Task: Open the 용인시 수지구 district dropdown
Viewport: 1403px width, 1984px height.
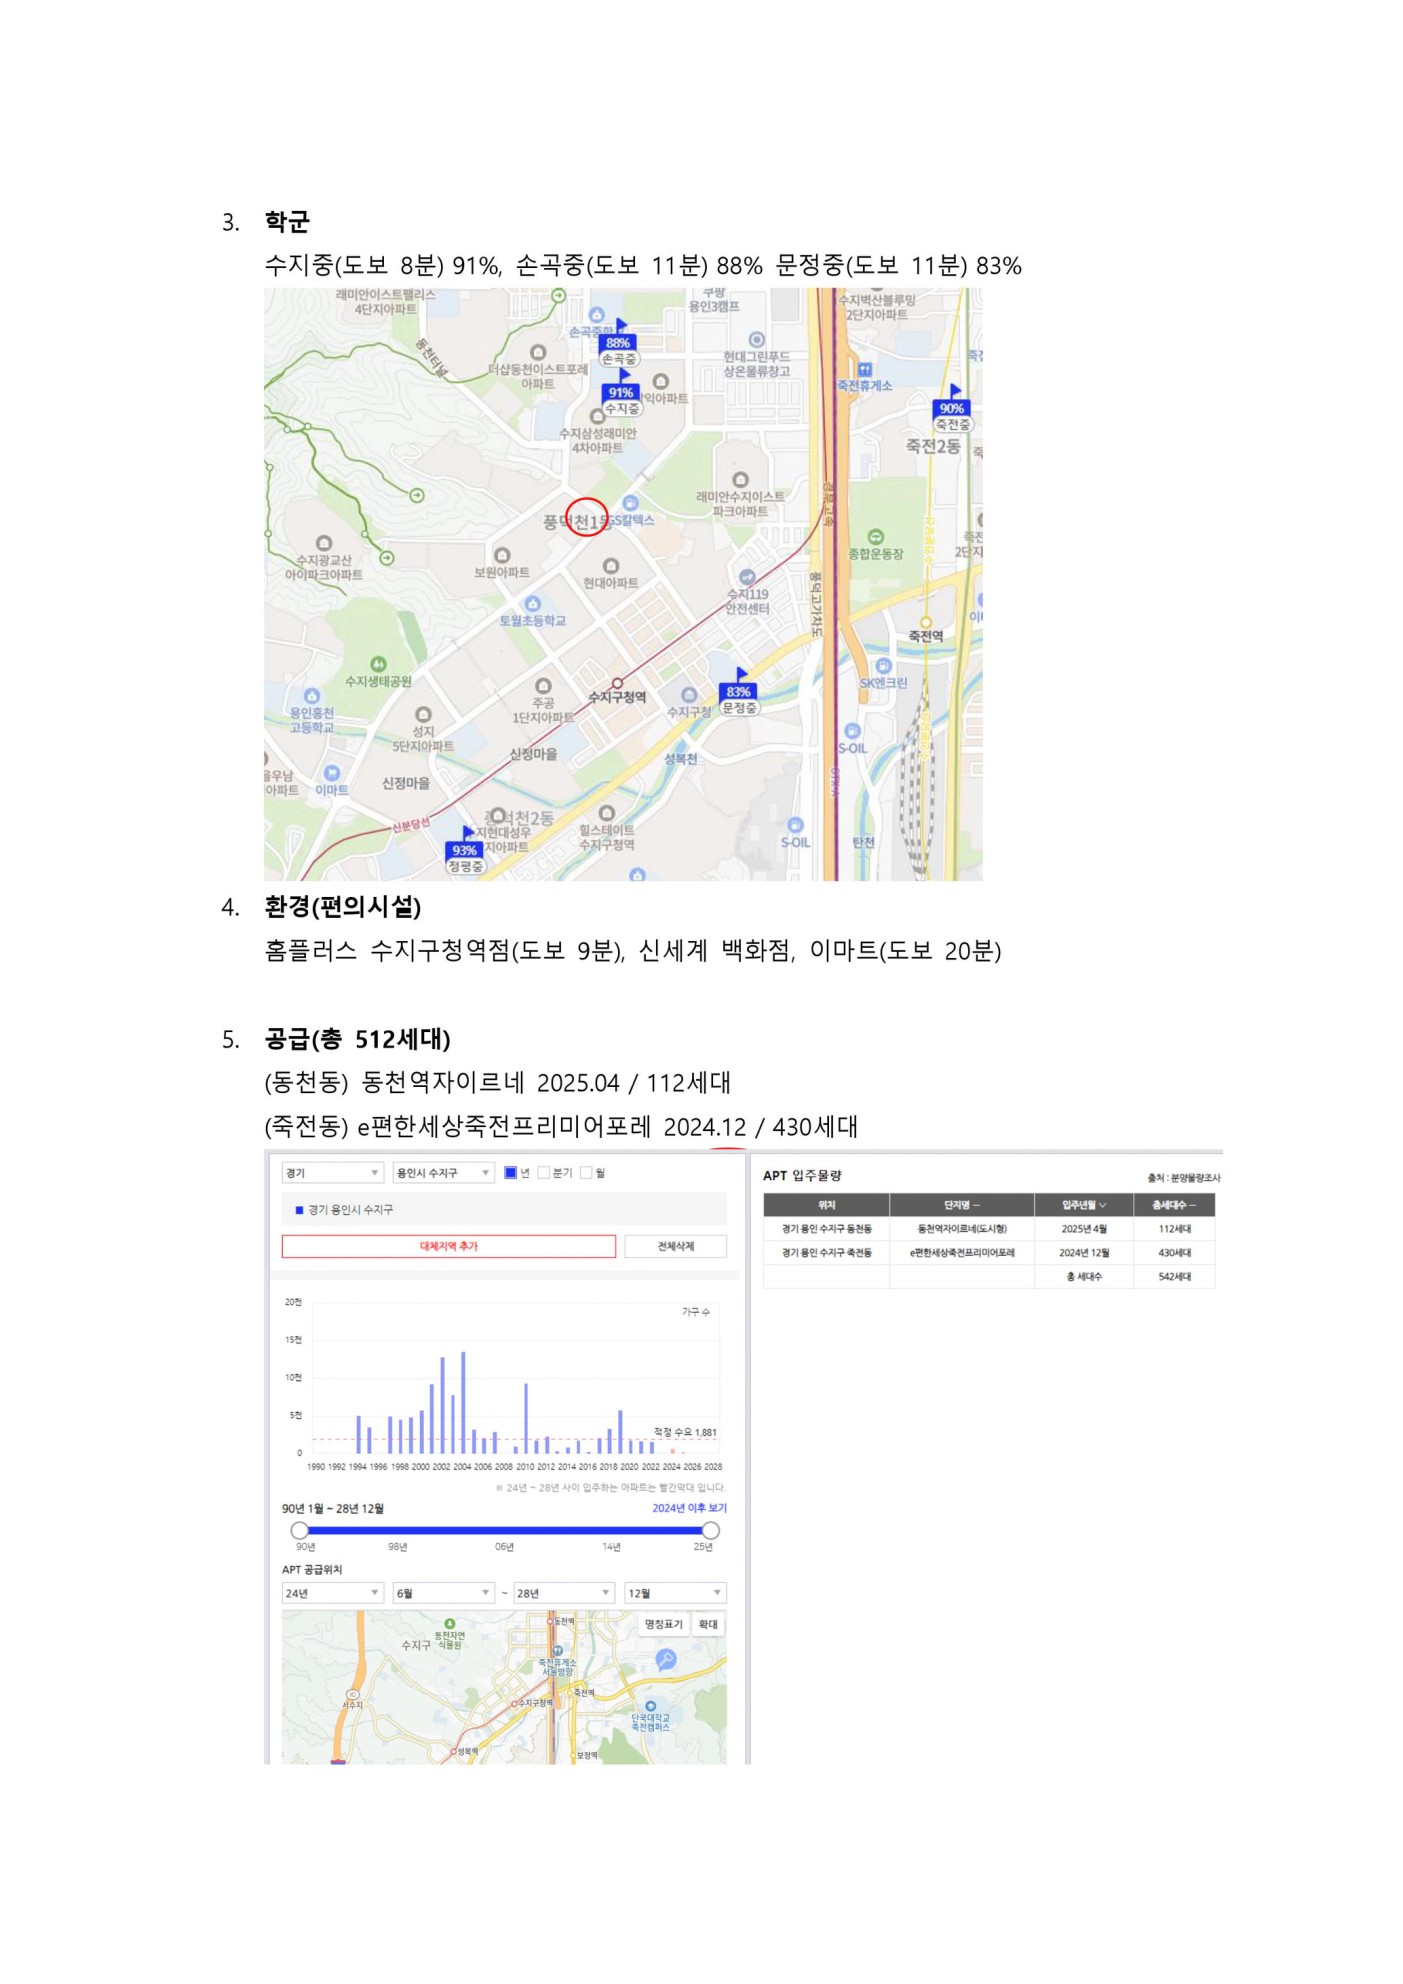Action: coord(444,1173)
